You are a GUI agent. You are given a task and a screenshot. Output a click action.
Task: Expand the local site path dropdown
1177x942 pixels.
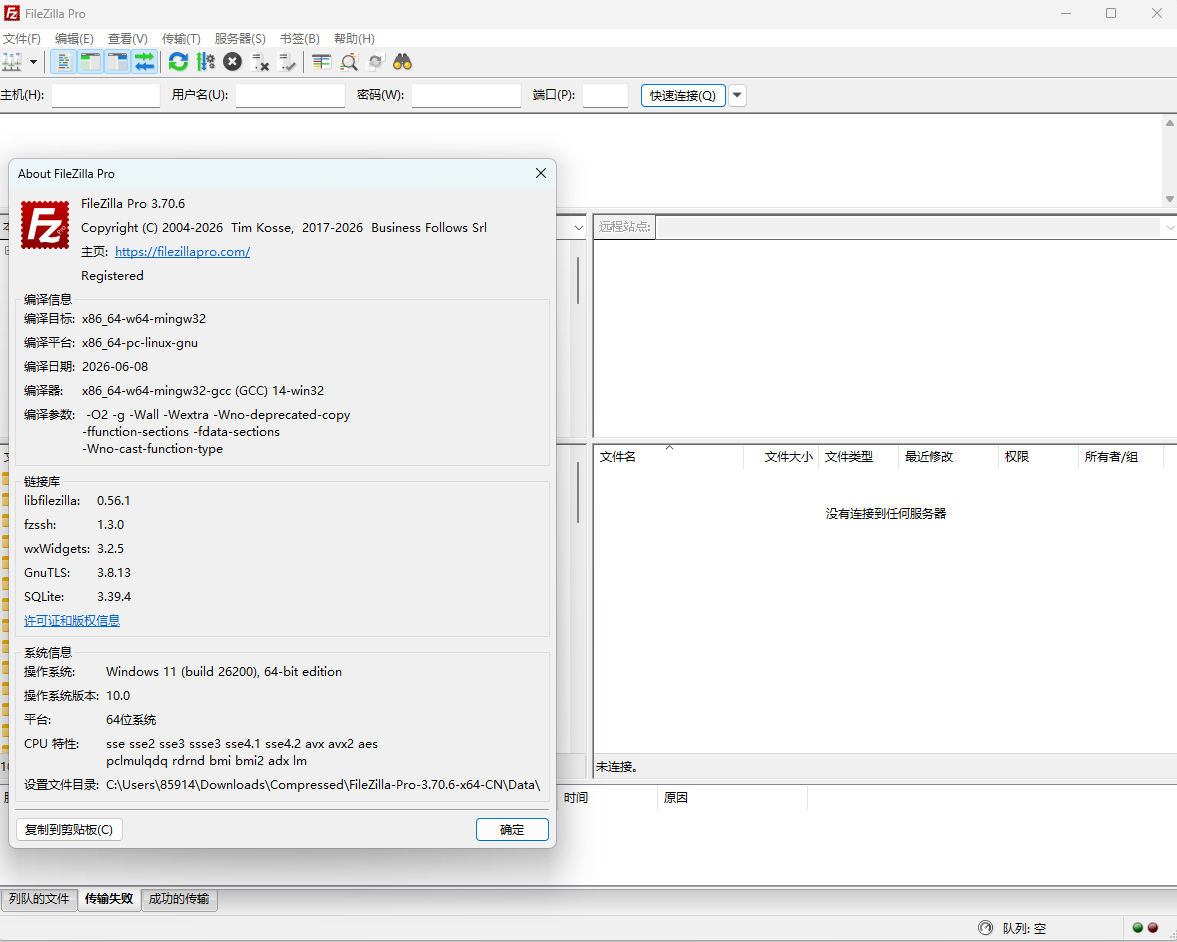[x=578, y=227]
